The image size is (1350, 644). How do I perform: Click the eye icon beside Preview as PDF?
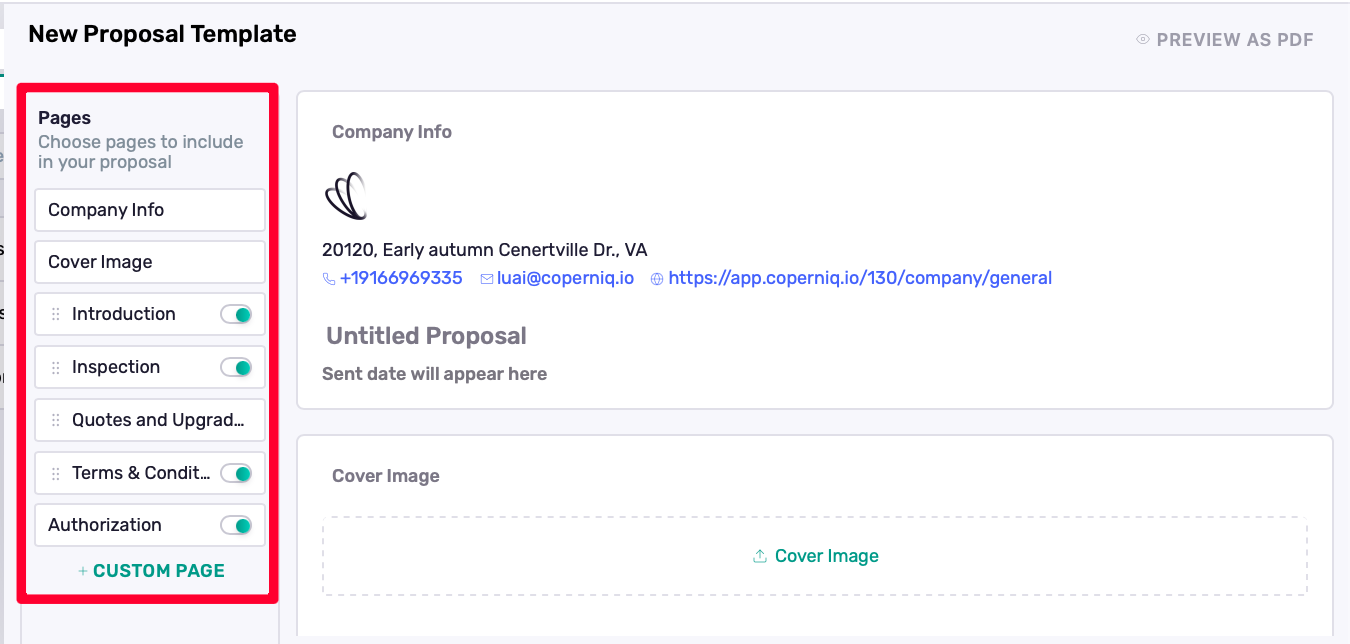1143,40
